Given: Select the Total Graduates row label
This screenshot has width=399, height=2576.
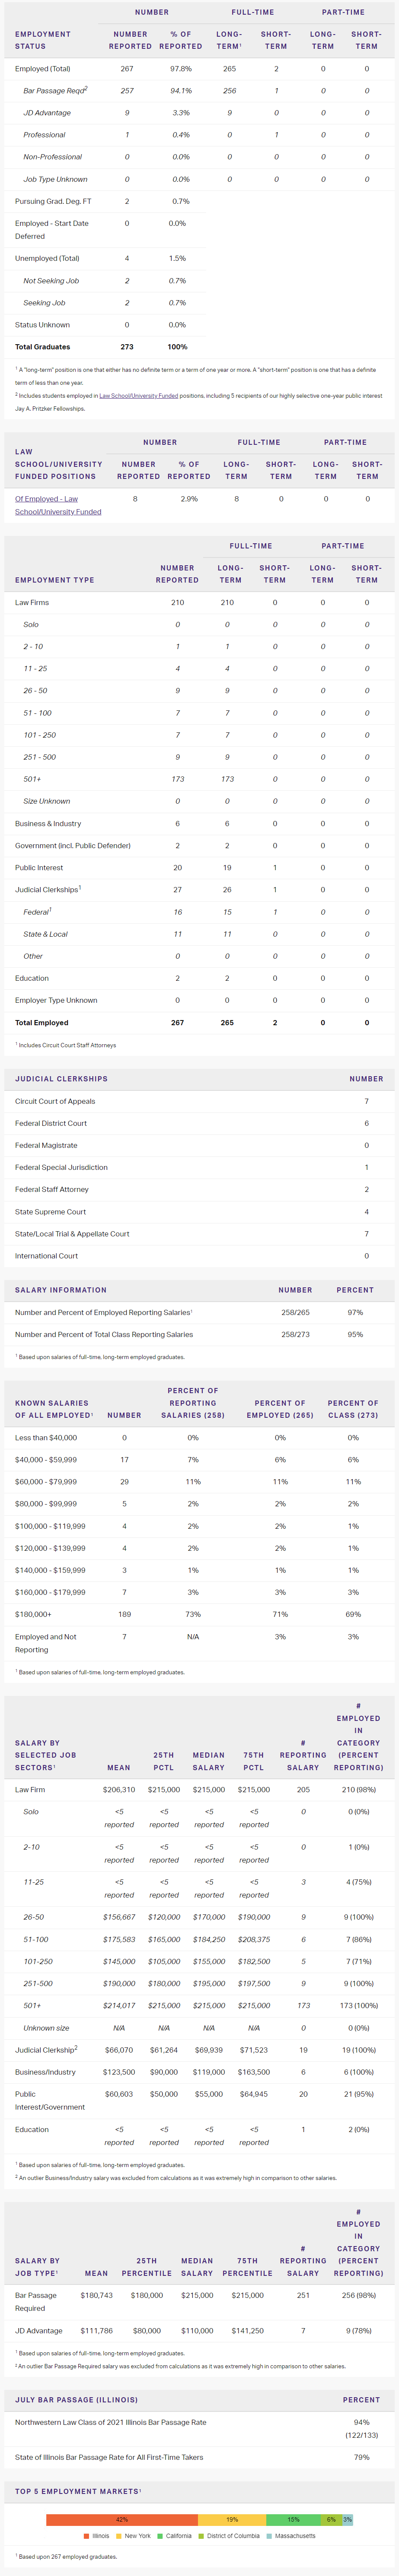Looking at the screenshot, I should point(42,347).
